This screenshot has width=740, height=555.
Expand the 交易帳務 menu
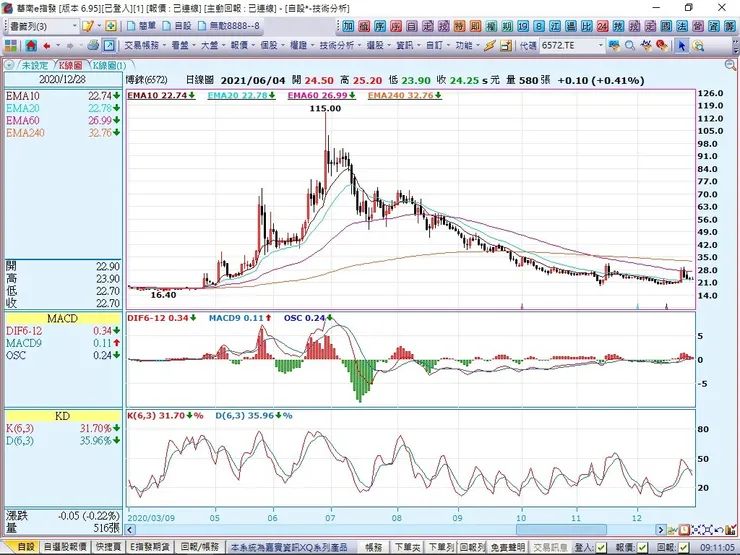145,46
